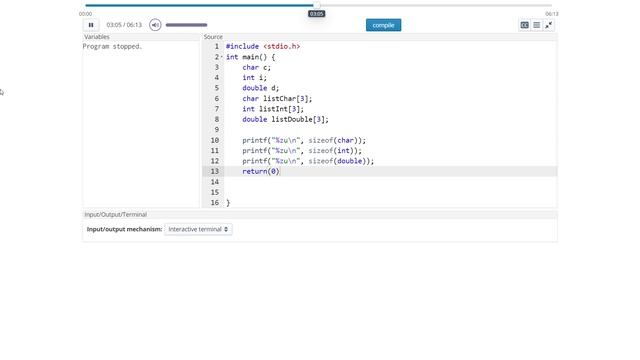Click the compile button
640x360 pixels.
(x=383, y=25)
